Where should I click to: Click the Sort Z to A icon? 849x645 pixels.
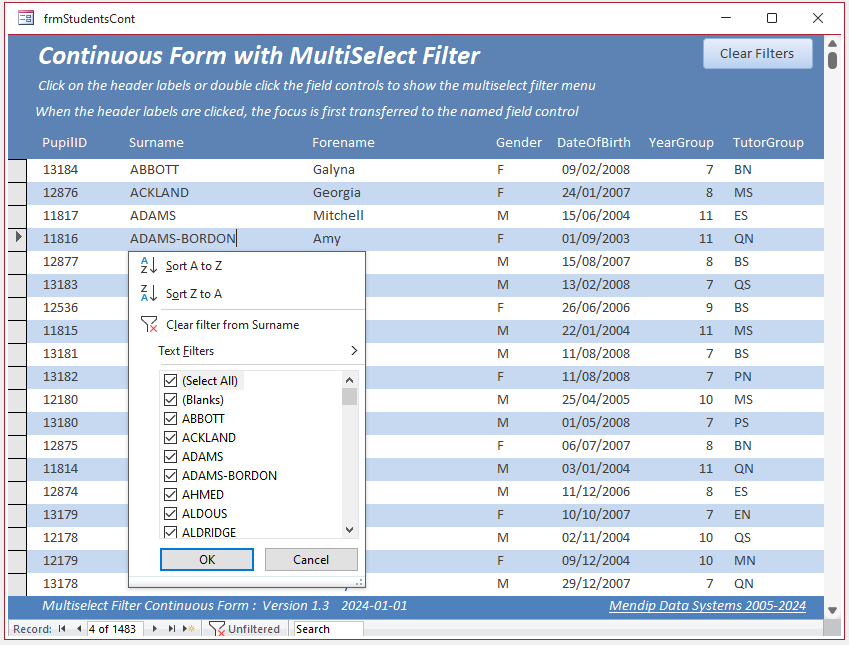click(148, 293)
